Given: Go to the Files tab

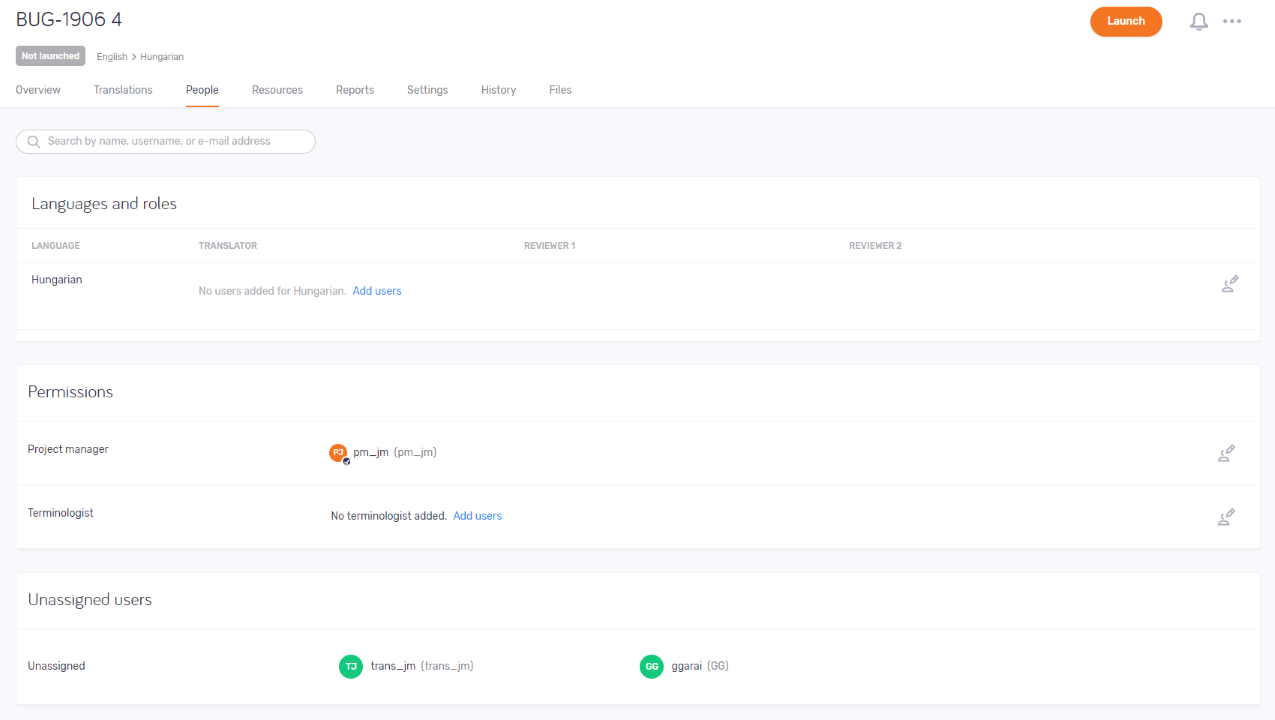Looking at the screenshot, I should (560, 90).
